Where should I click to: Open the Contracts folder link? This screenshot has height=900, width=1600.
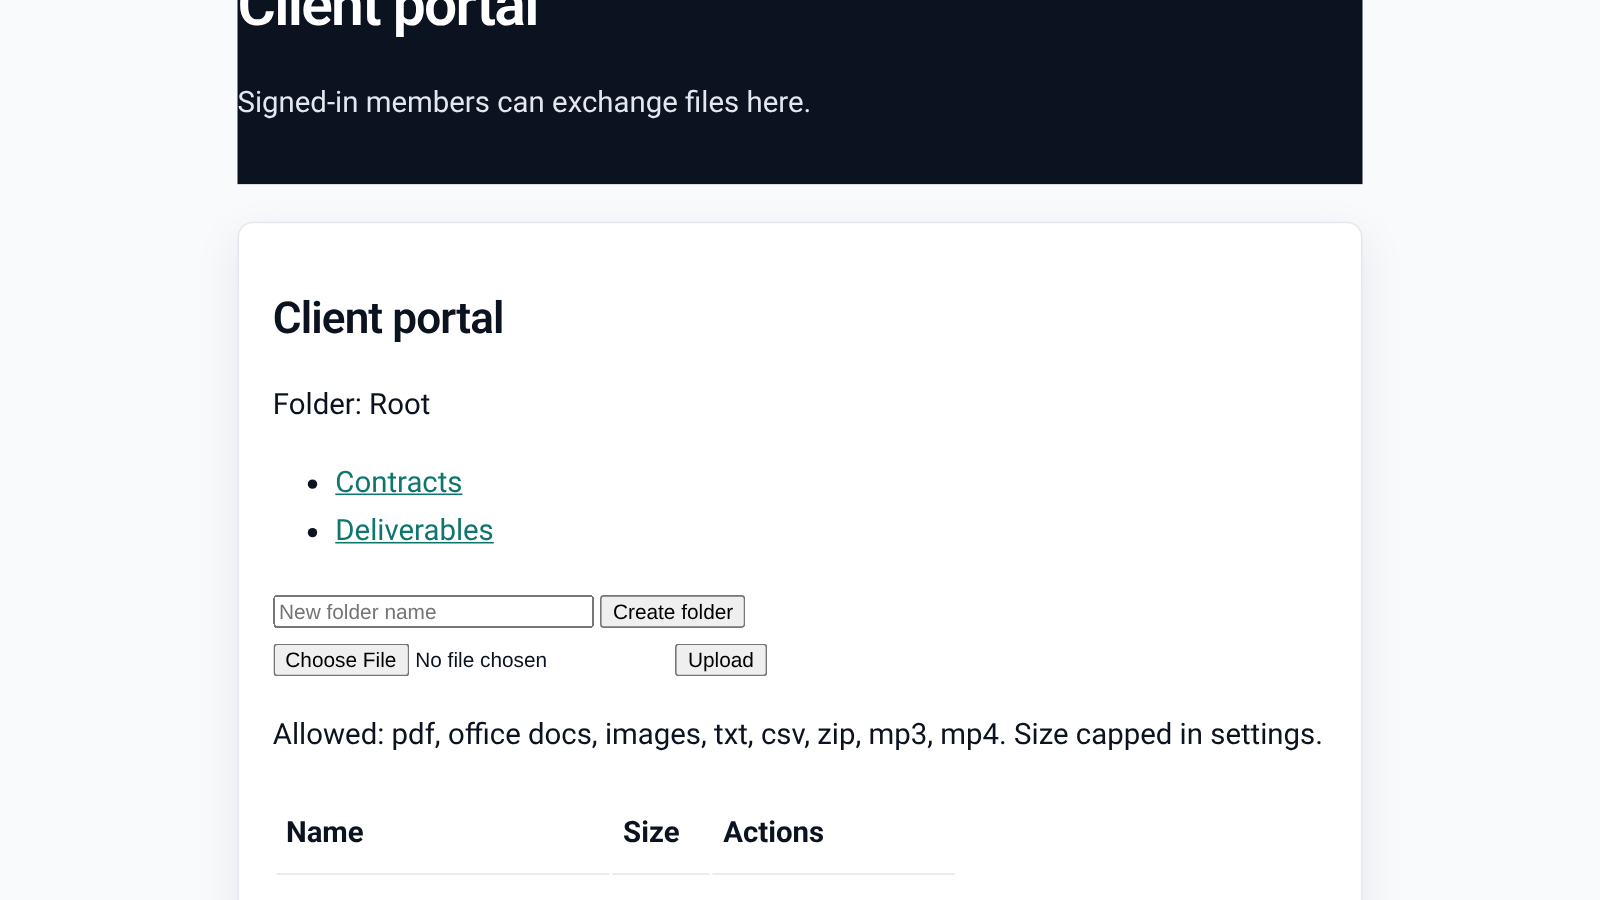[398, 482]
